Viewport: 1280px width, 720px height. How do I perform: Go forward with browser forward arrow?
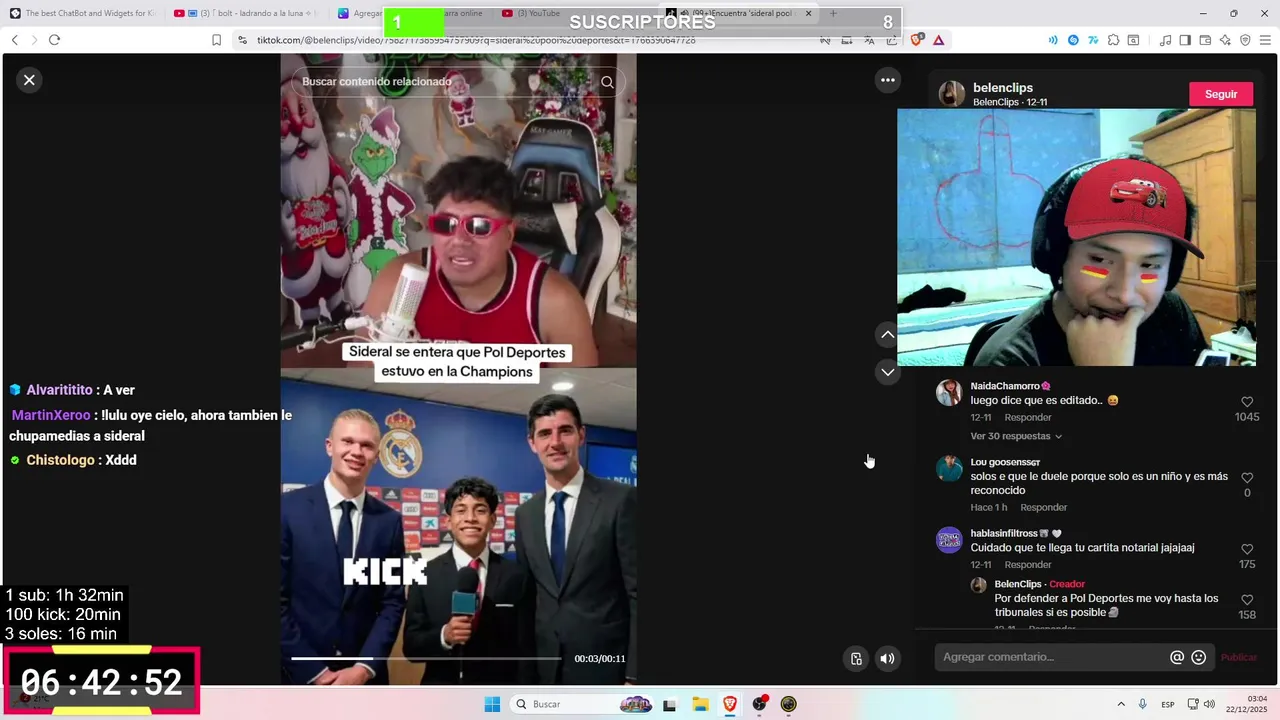coord(34,40)
